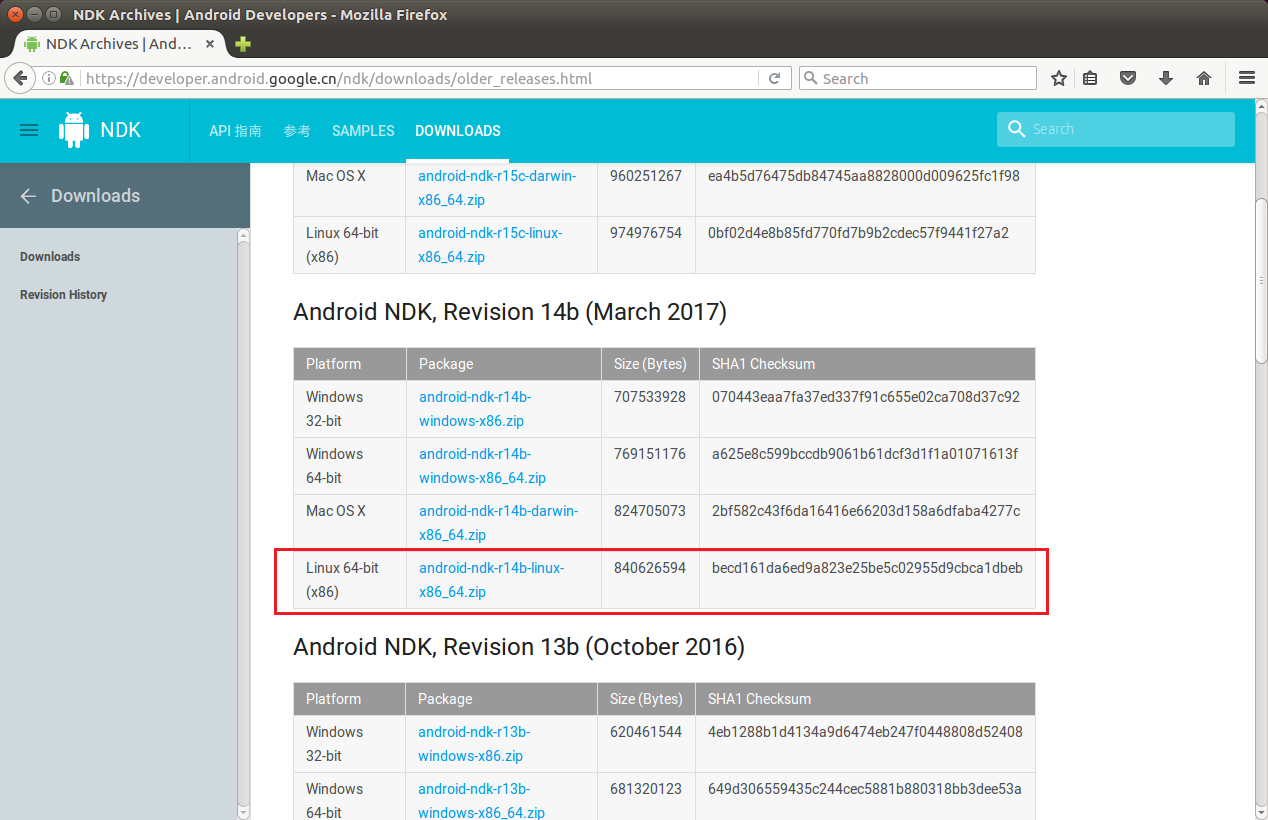Open new tab with plus icon

[242, 44]
